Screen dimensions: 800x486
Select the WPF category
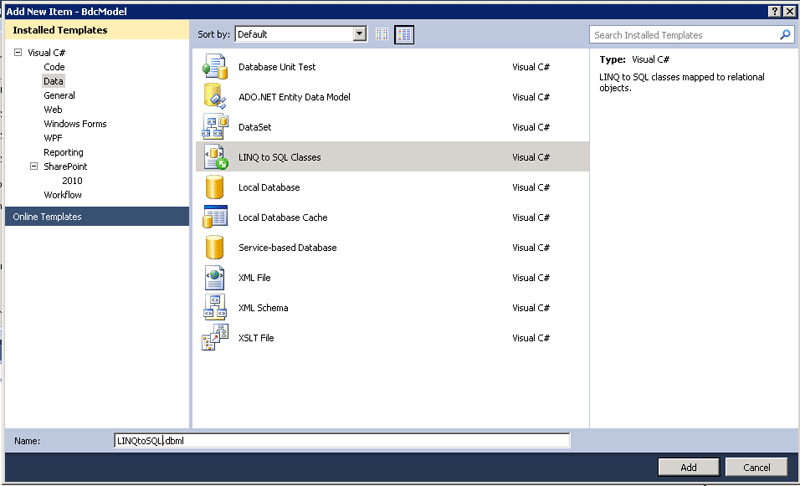point(53,138)
